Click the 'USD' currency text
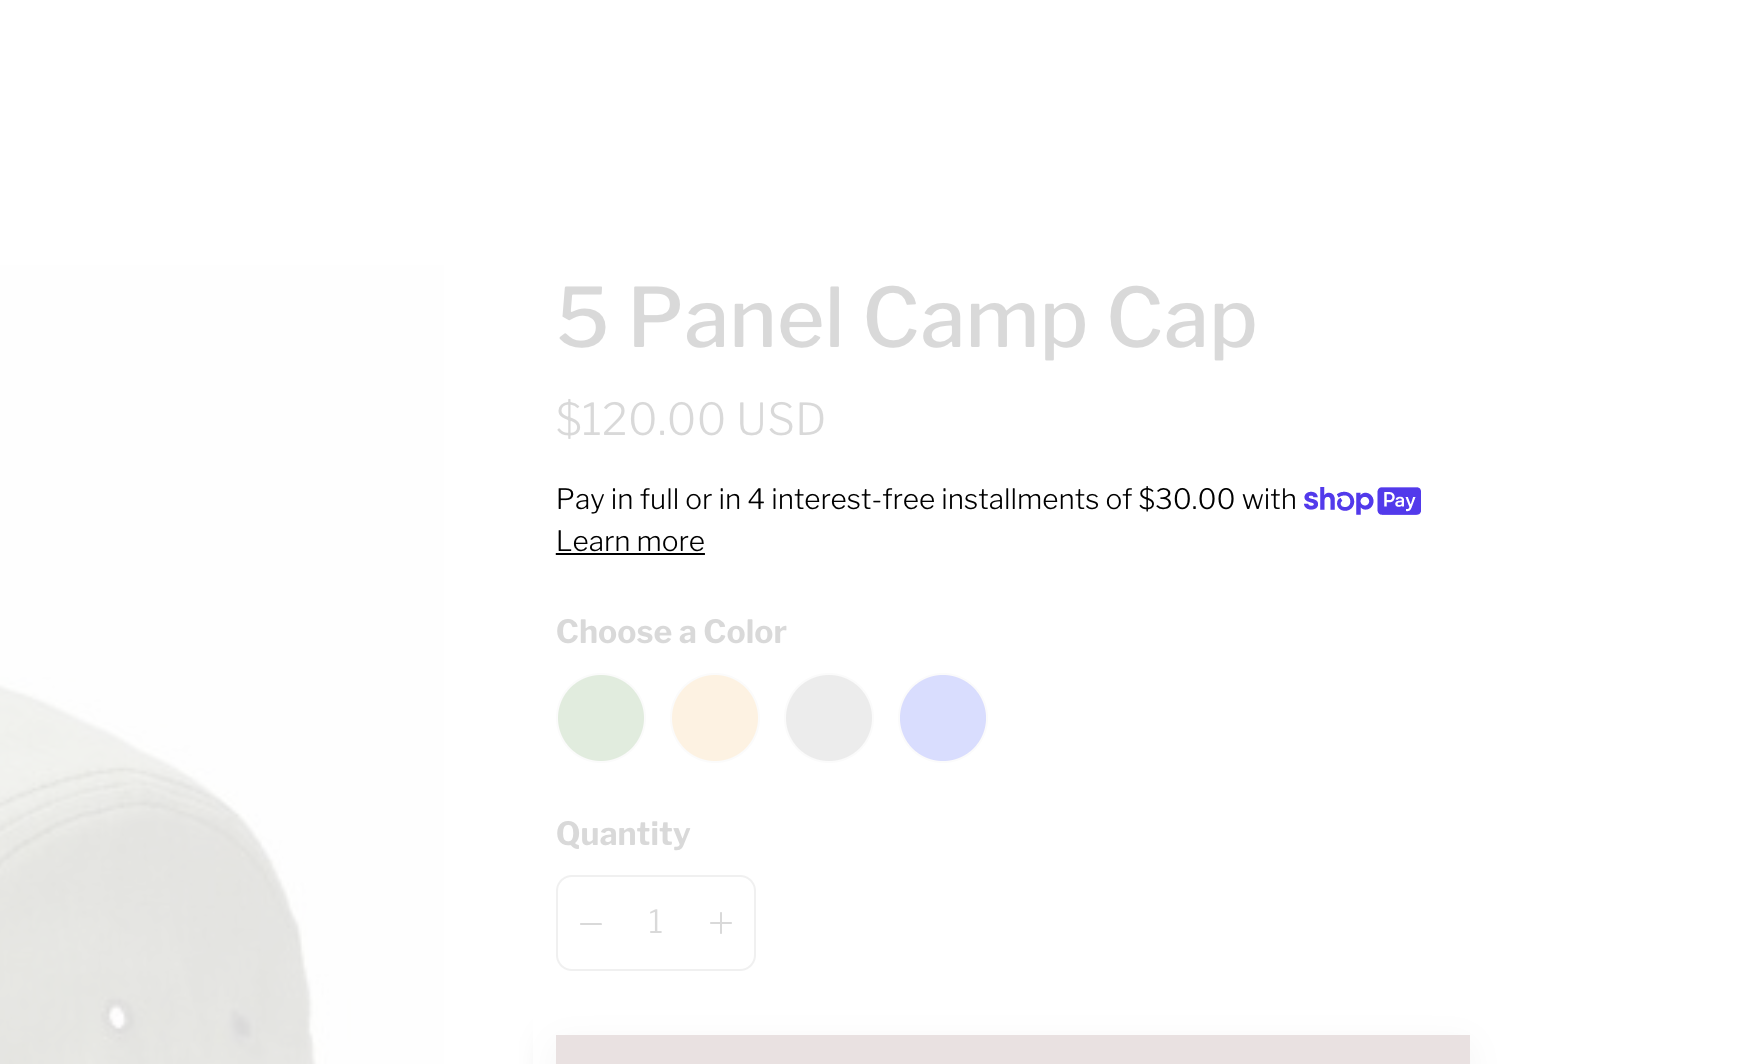Image resolution: width=1752 pixels, height=1064 pixels. pyautogui.click(x=780, y=420)
